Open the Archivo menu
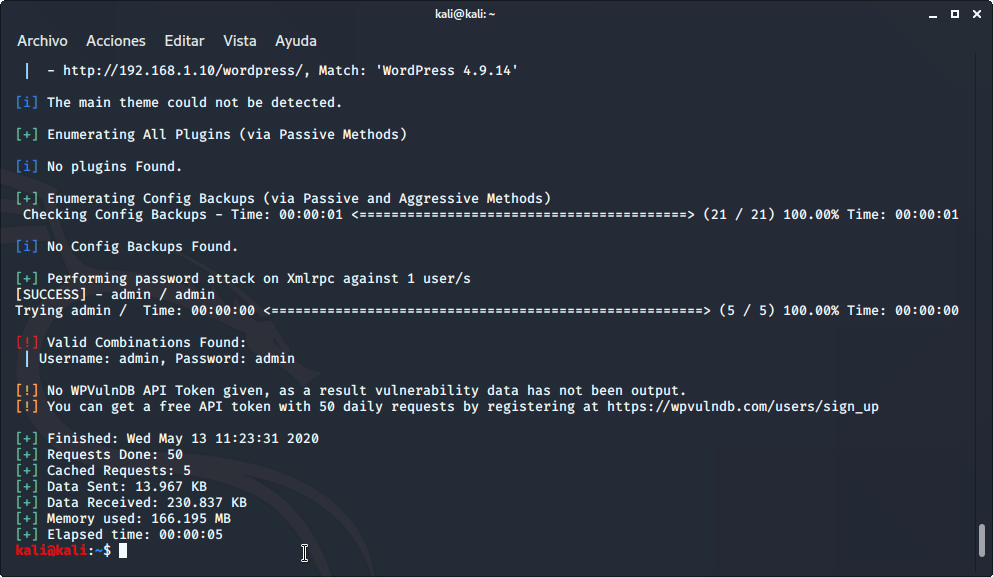This screenshot has width=993, height=577. coord(42,41)
